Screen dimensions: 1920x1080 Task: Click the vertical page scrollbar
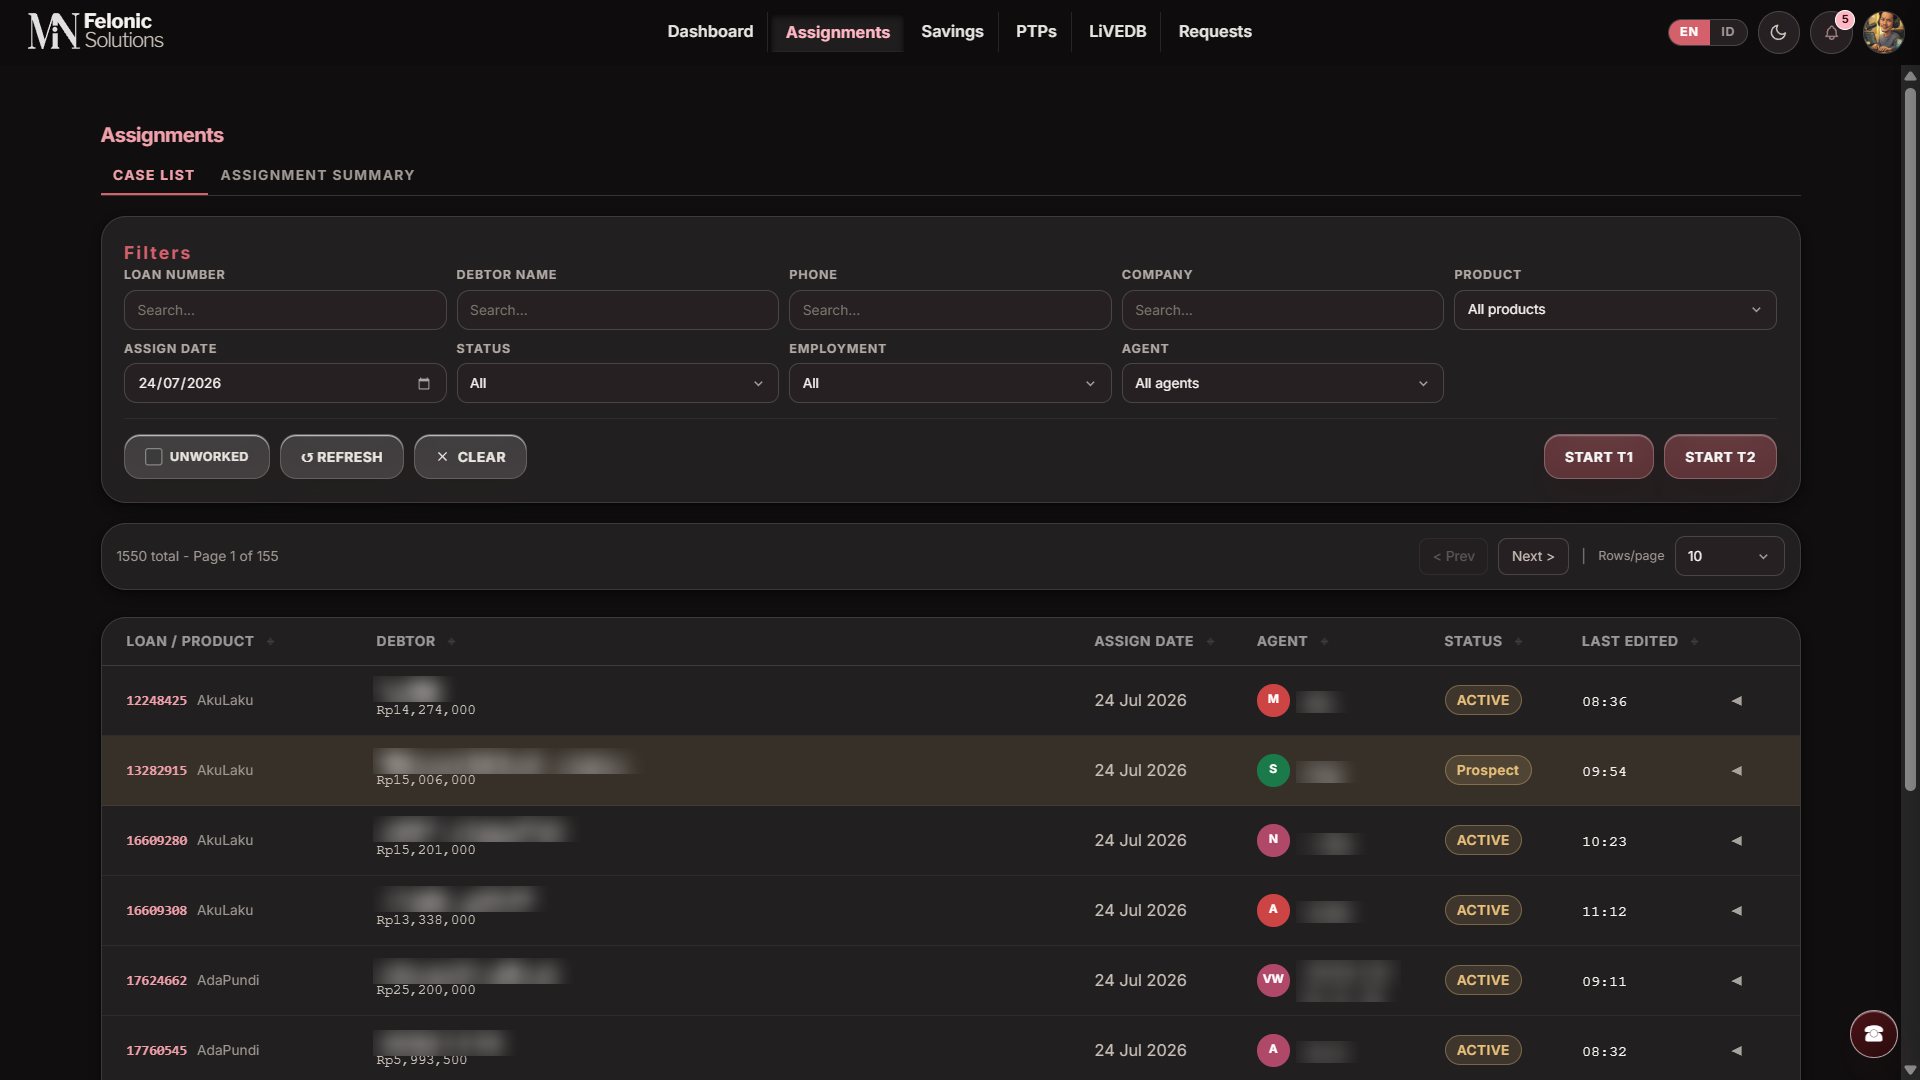coord(1910,440)
